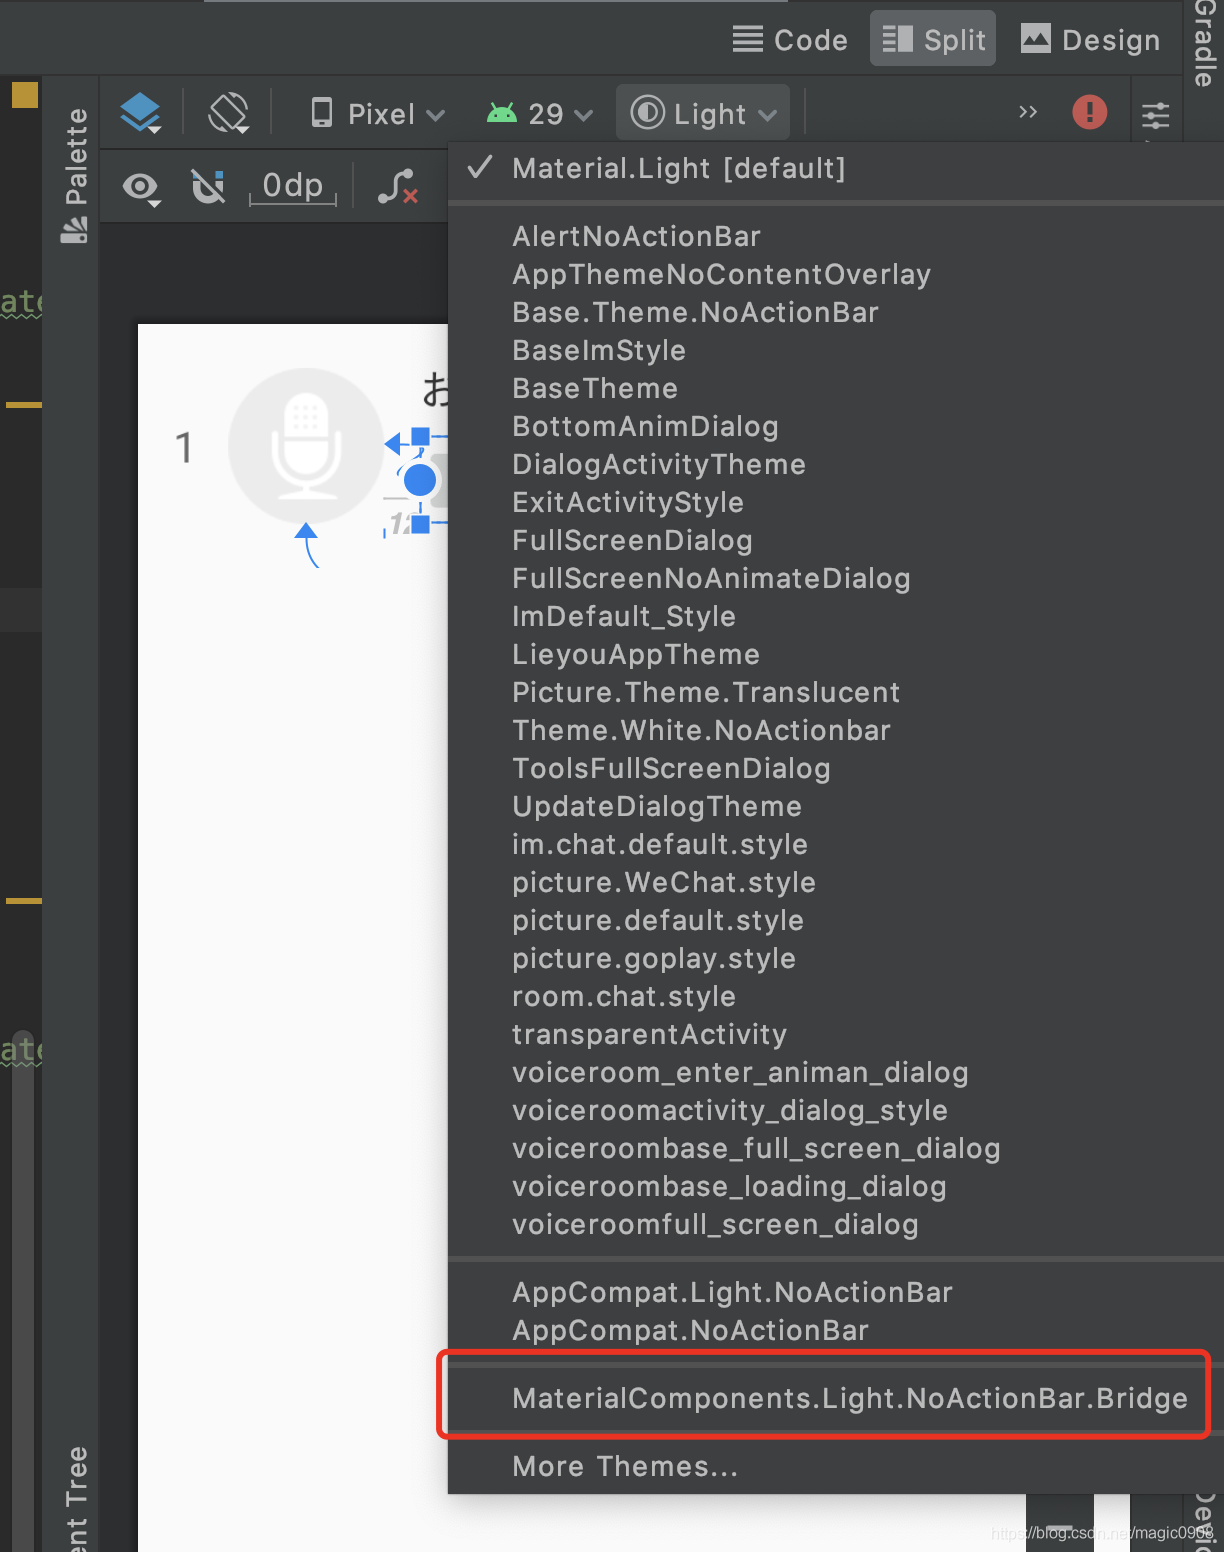Toggle the autoconnect magnet icon
The width and height of the screenshot is (1224, 1552).
208,186
